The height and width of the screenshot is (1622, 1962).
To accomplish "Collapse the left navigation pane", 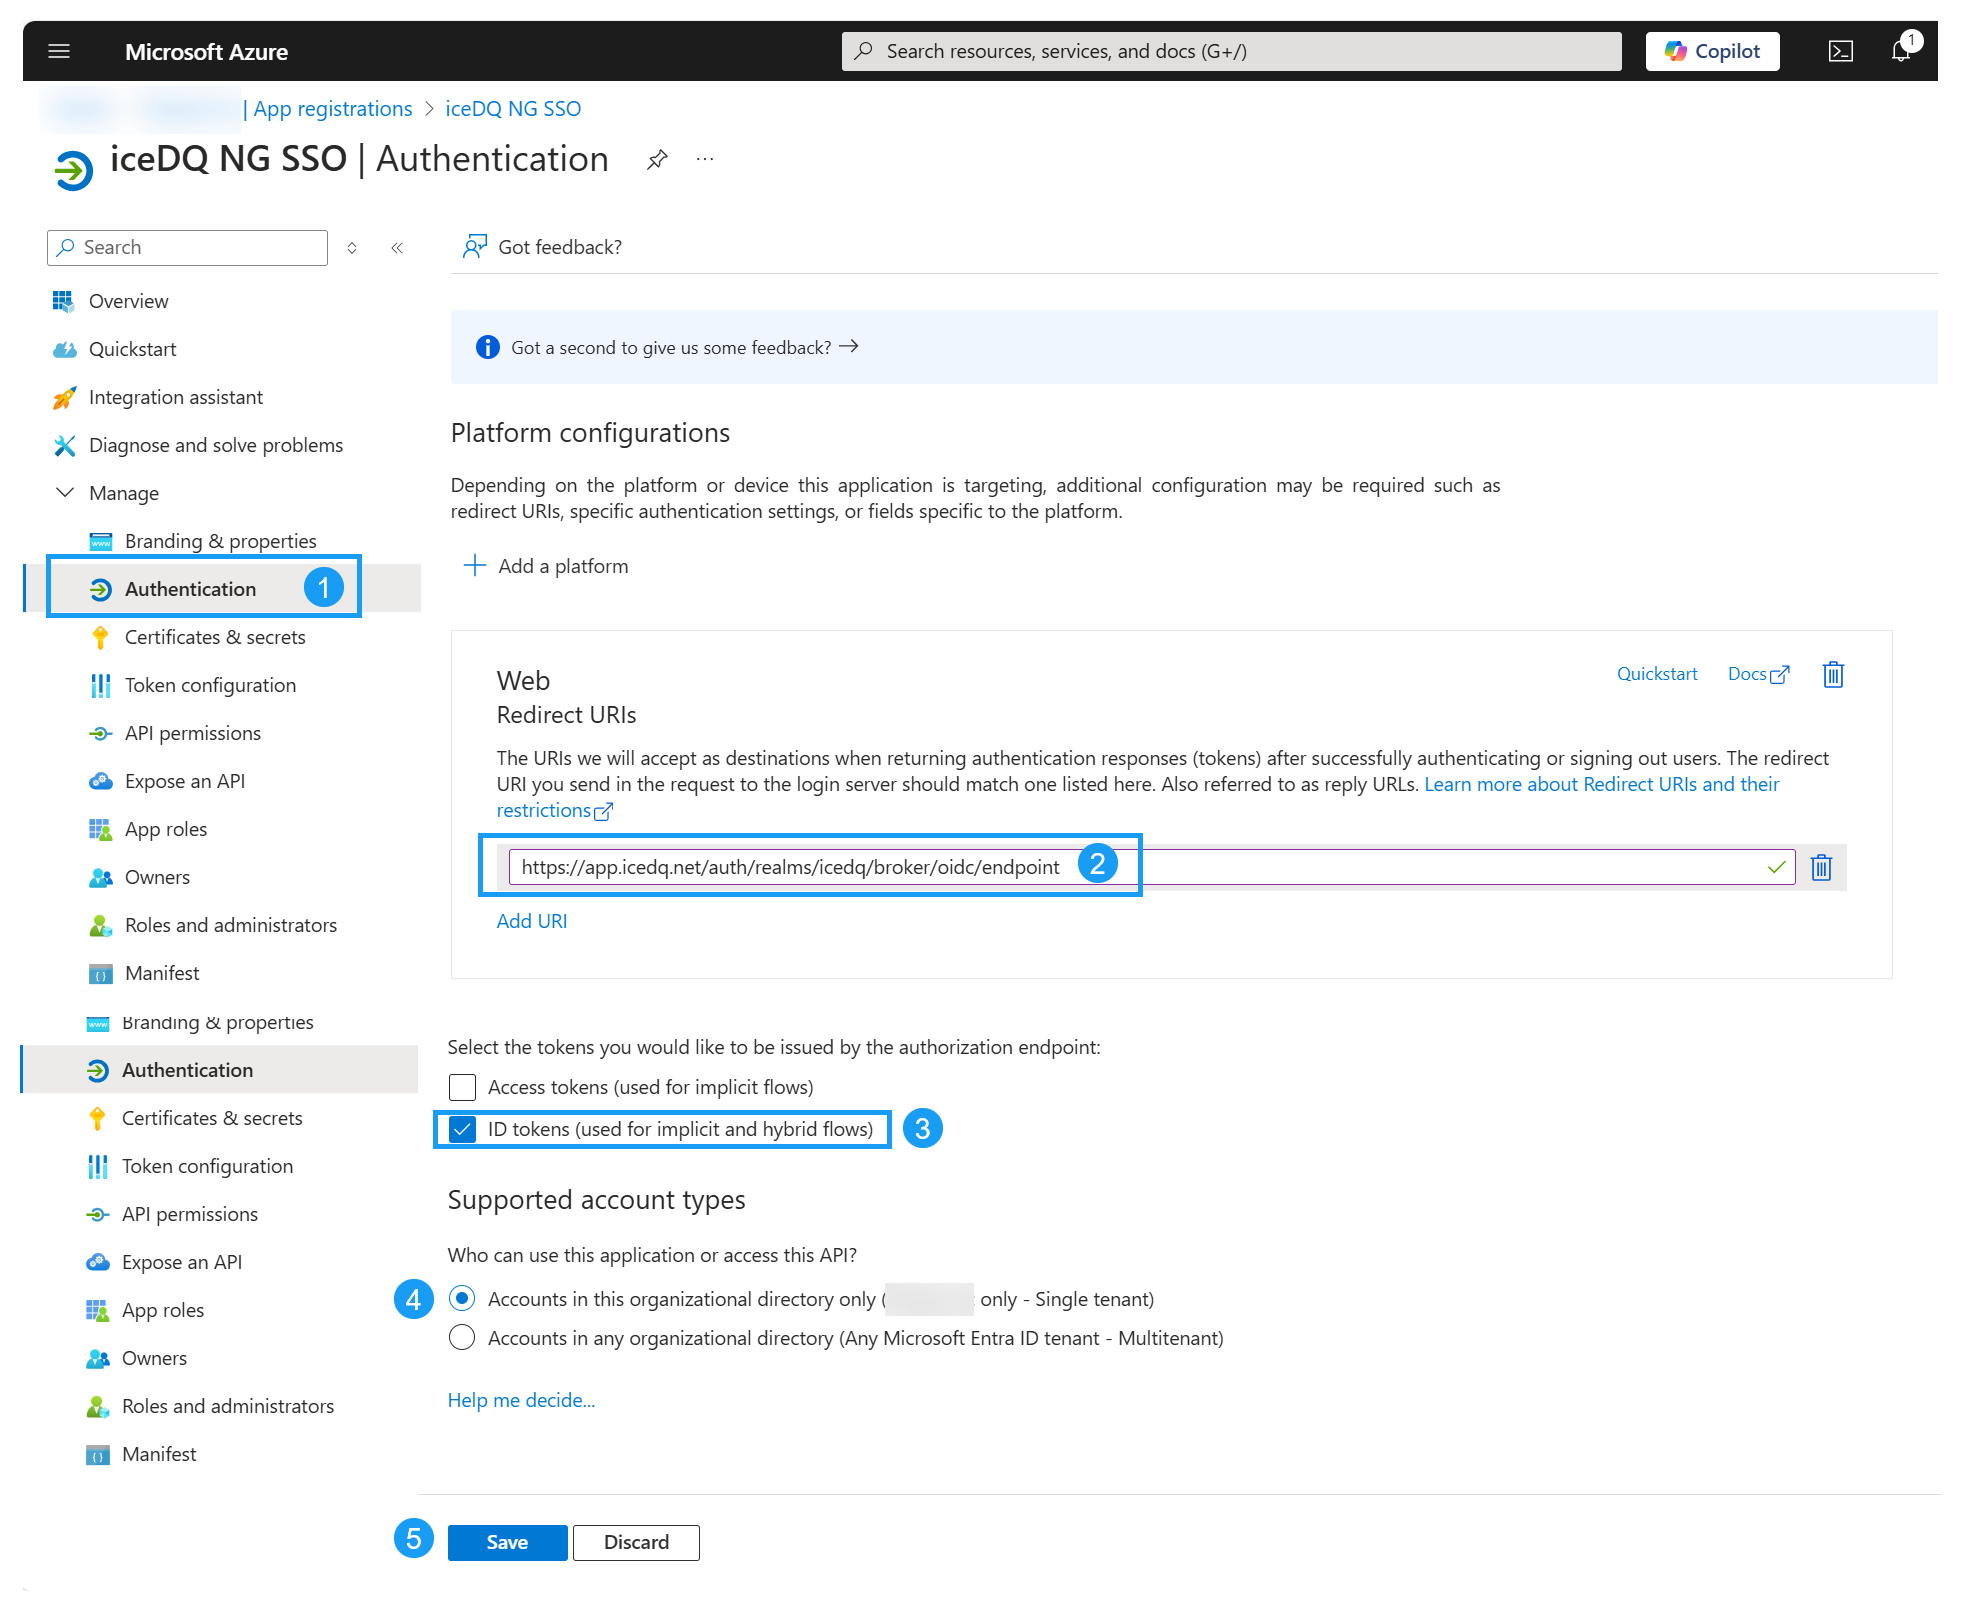I will coord(397,247).
